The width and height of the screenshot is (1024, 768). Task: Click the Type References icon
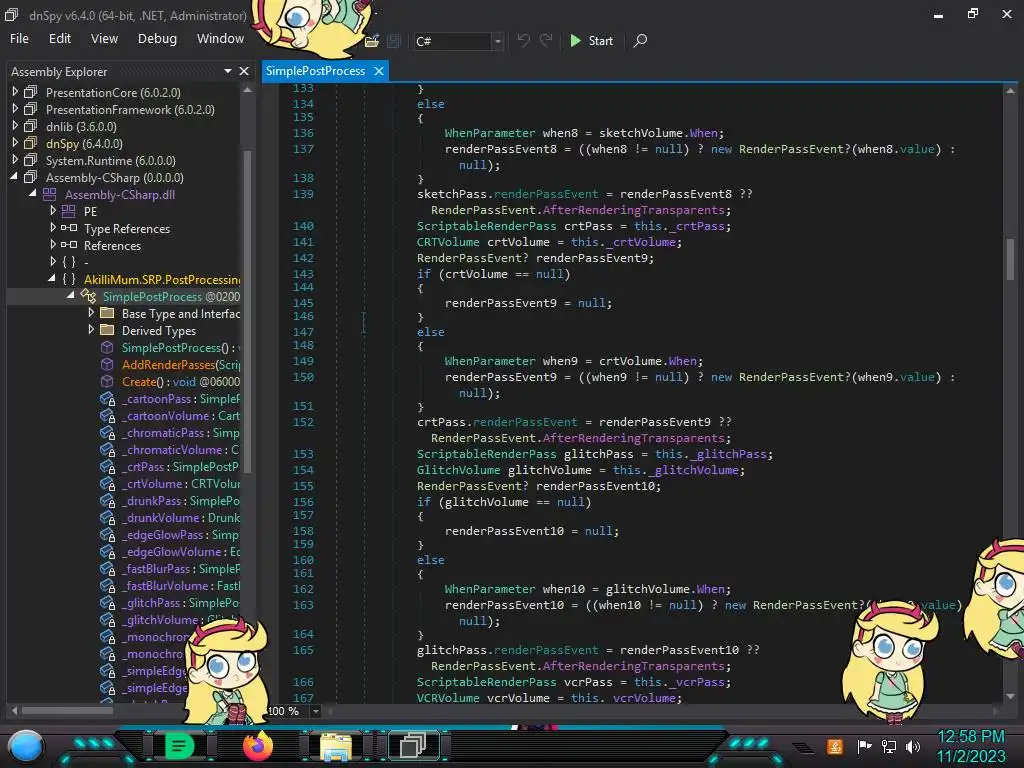click(x=69, y=228)
